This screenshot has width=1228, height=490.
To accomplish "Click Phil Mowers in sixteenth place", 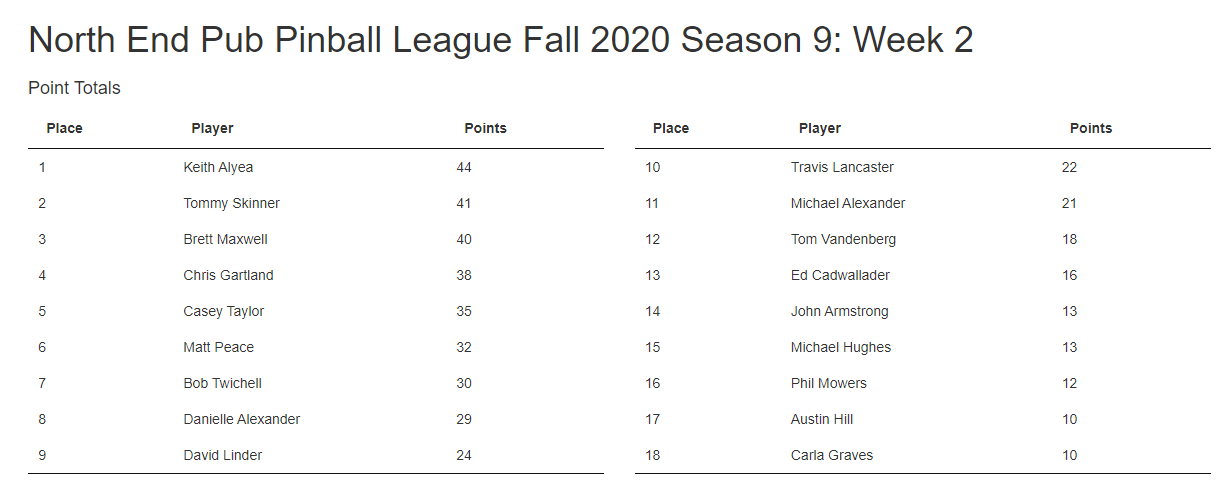I will point(828,383).
